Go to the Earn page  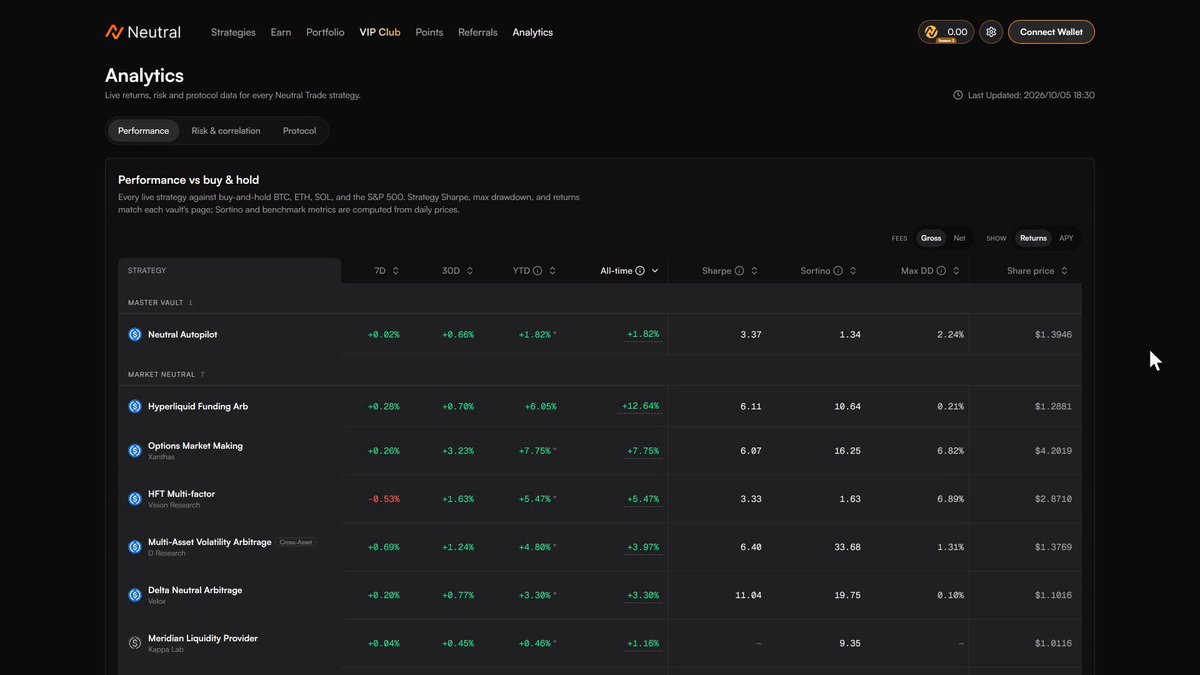pyautogui.click(x=281, y=32)
